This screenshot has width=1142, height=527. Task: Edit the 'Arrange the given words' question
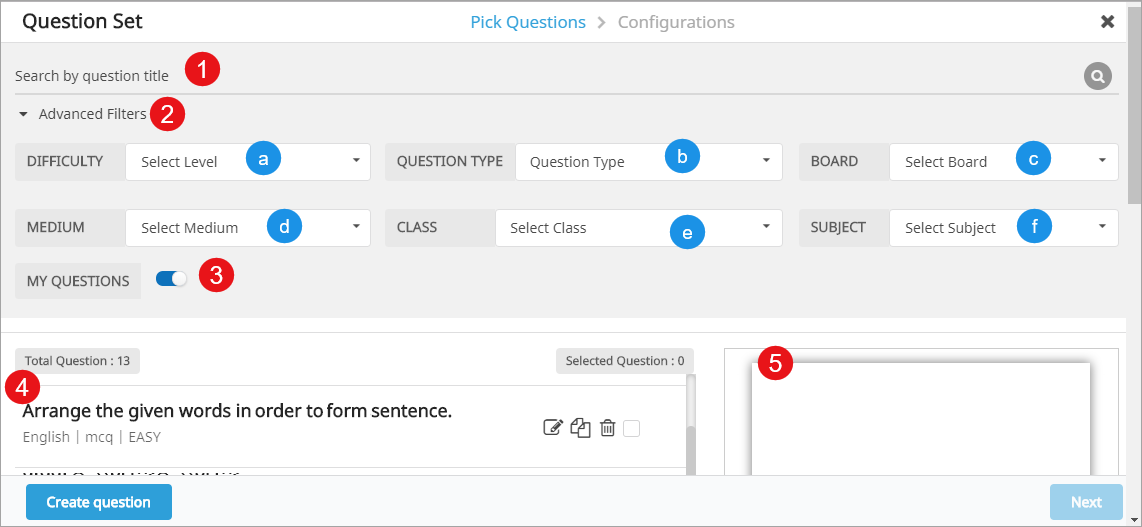coord(553,428)
